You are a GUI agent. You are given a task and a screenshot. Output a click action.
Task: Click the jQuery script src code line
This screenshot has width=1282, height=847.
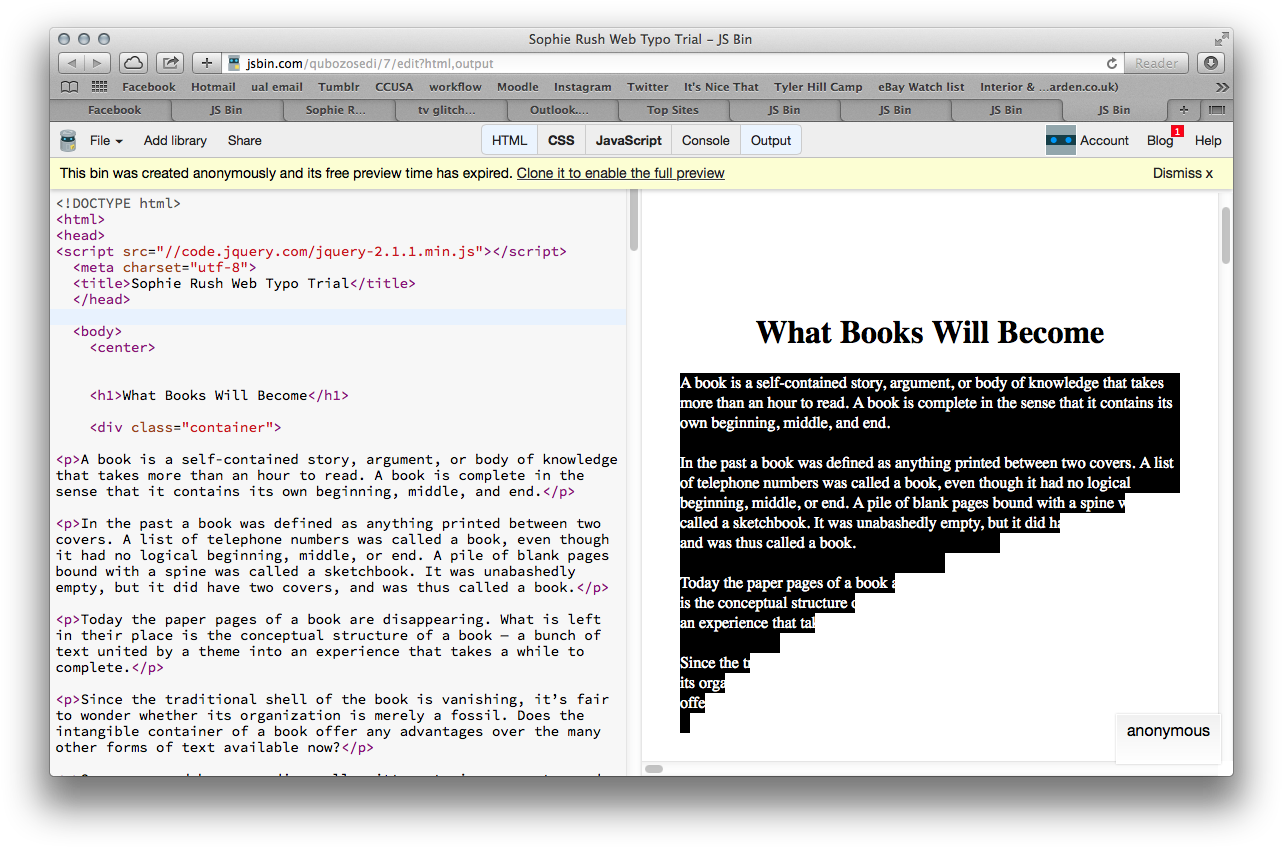311,251
